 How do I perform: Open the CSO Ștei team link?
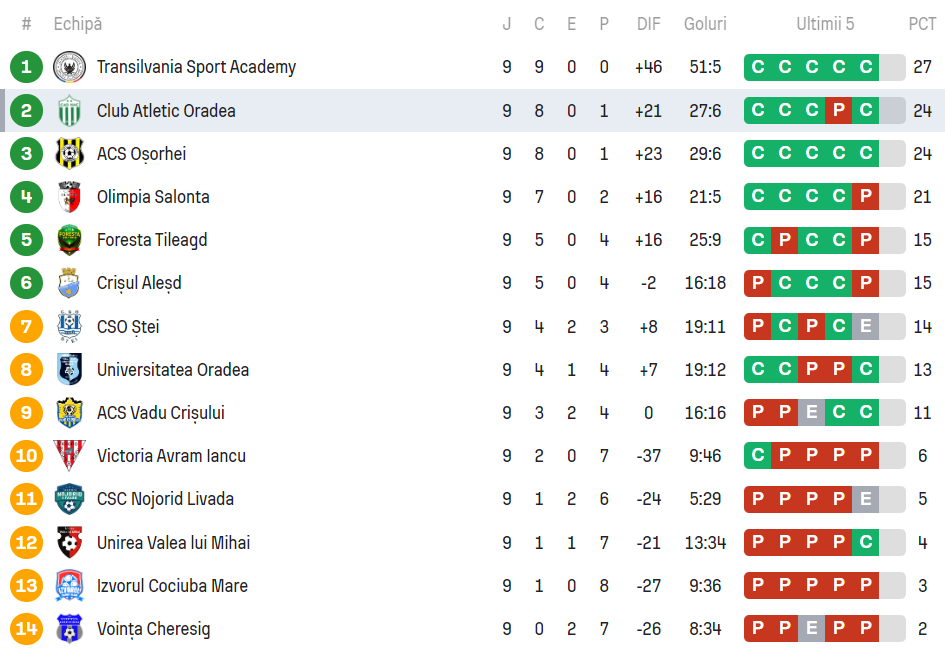[x=128, y=327]
